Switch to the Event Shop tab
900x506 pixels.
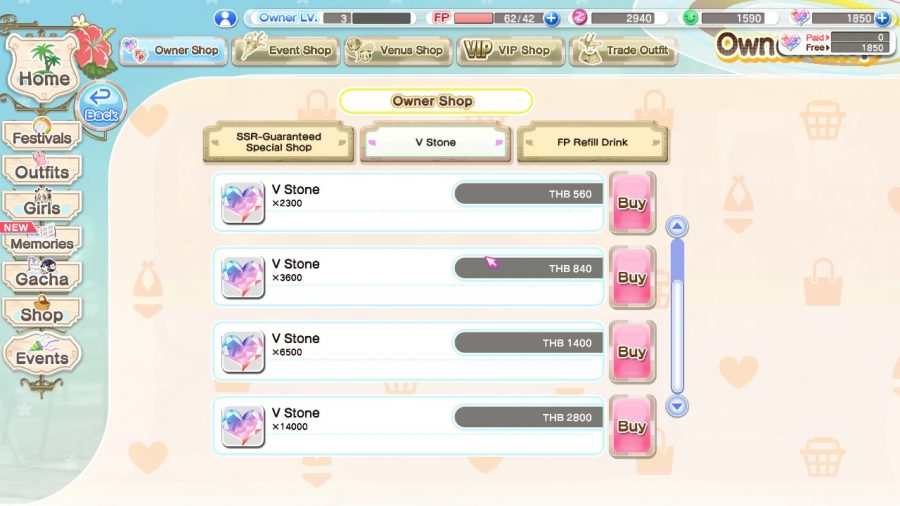pyautogui.click(x=286, y=50)
